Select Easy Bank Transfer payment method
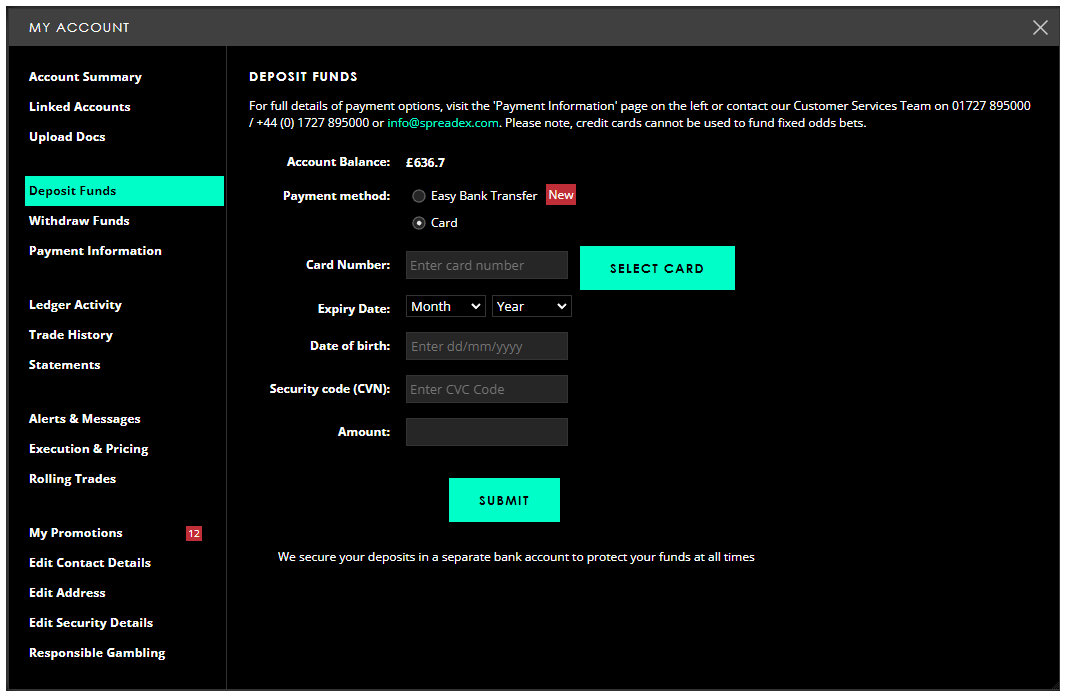Screen dimensions: 1067x697 (419, 196)
